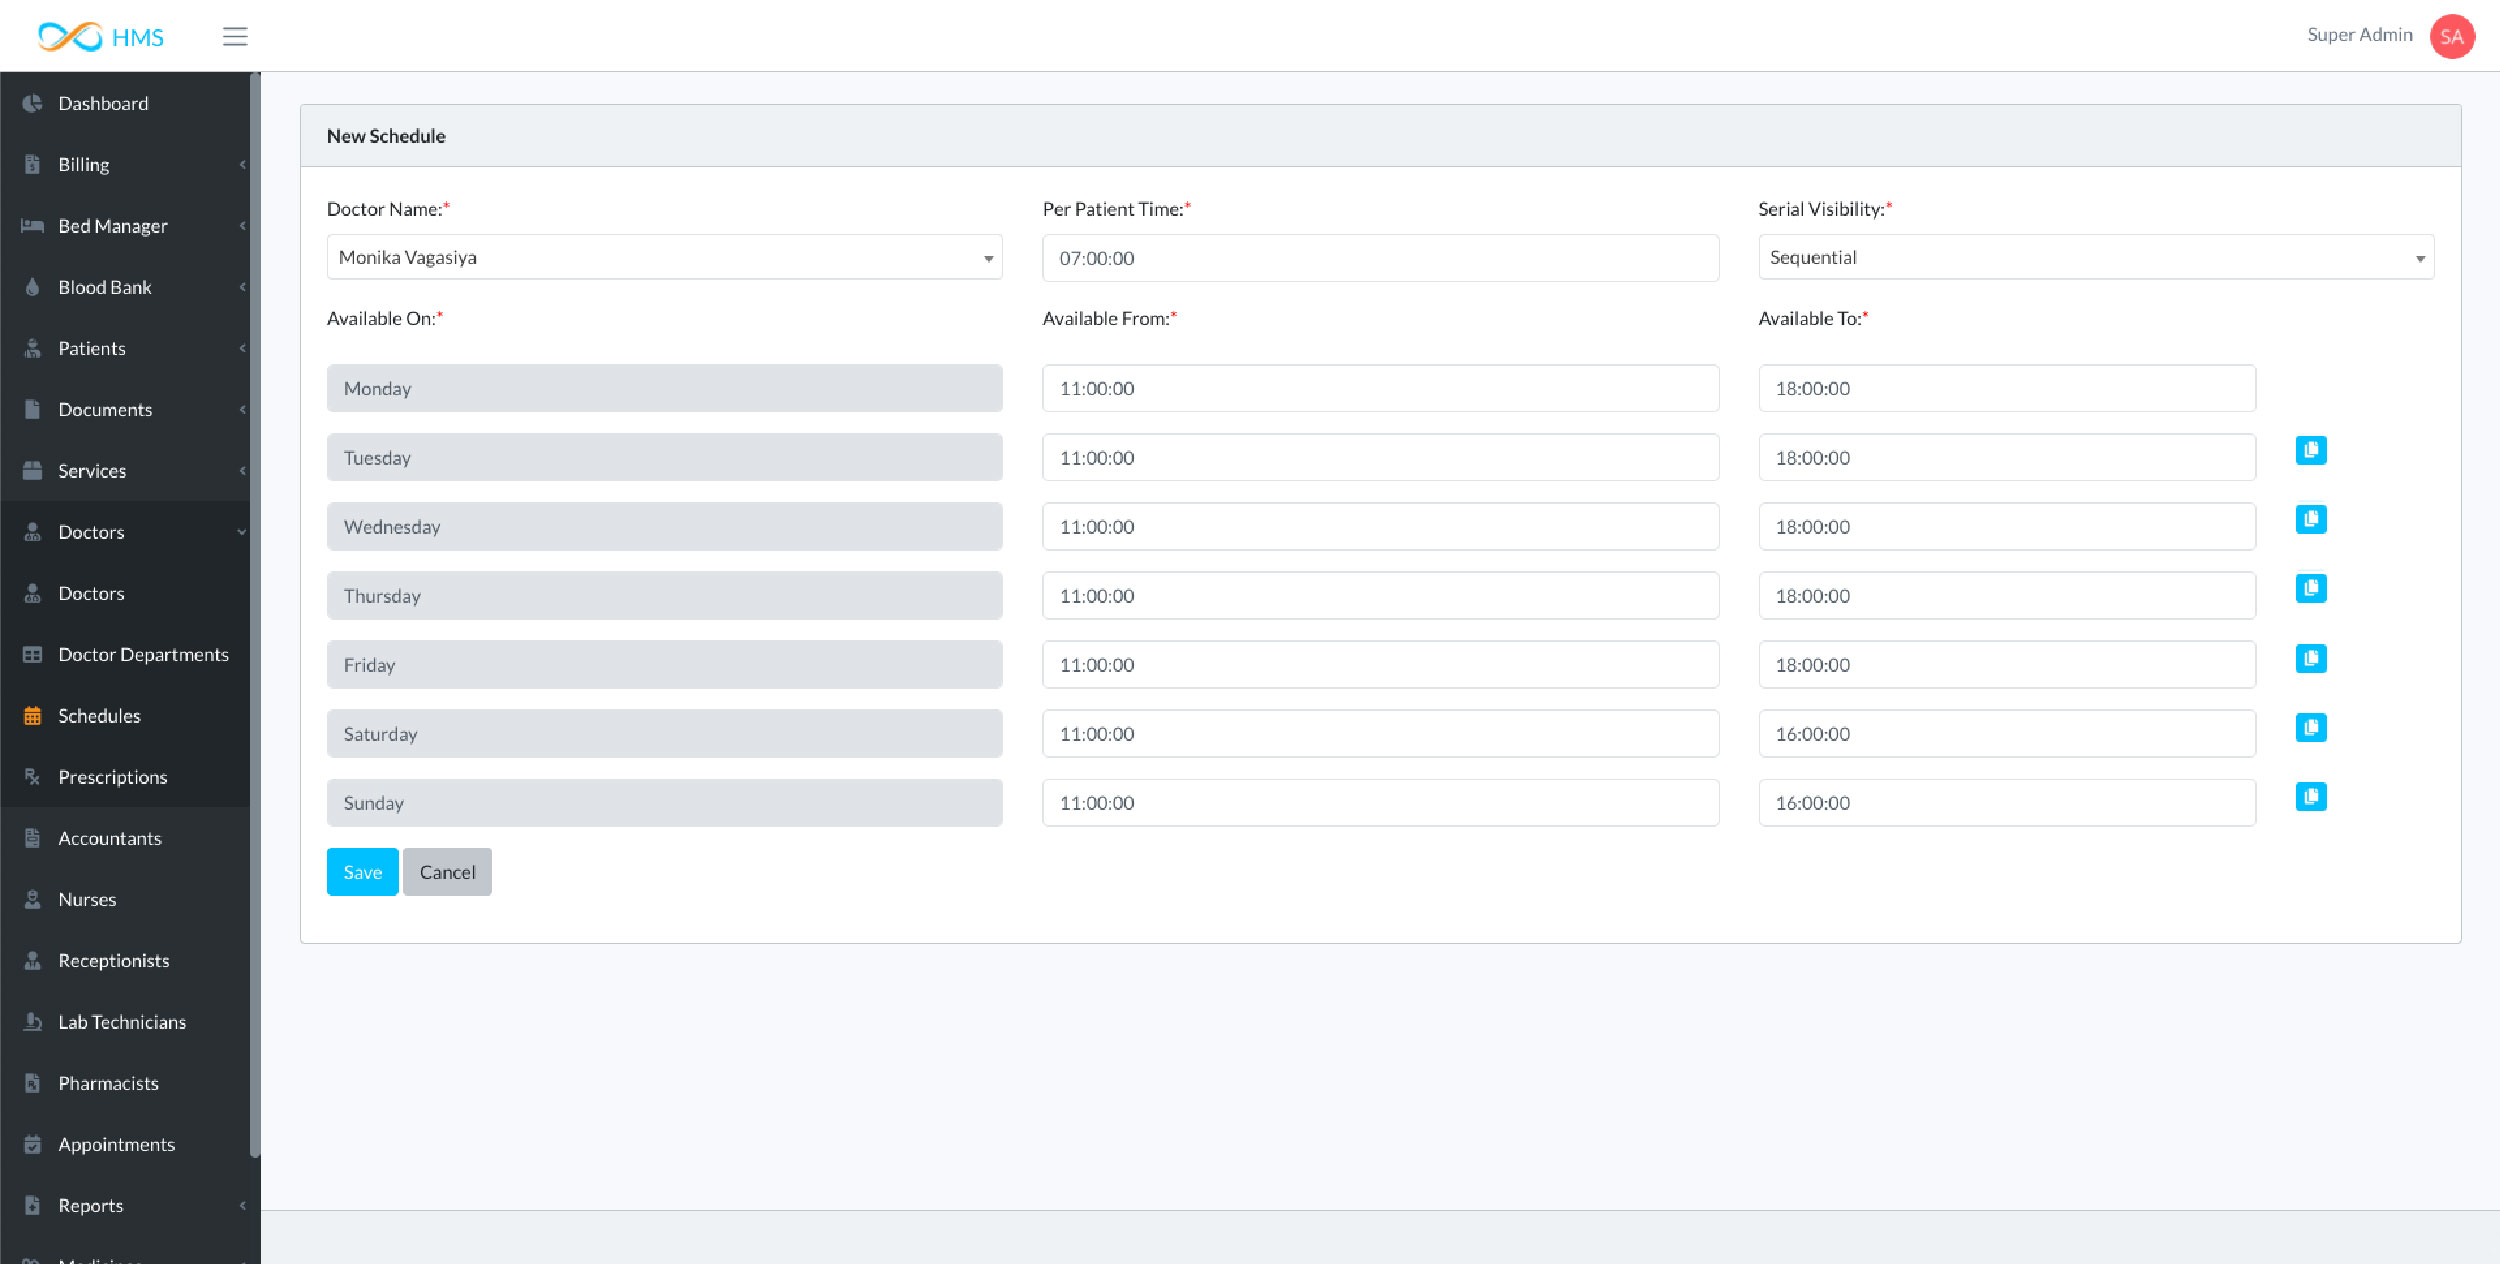The image size is (2500, 1264).
Task: Click the SA user avatar
Action: point(2451,37)
